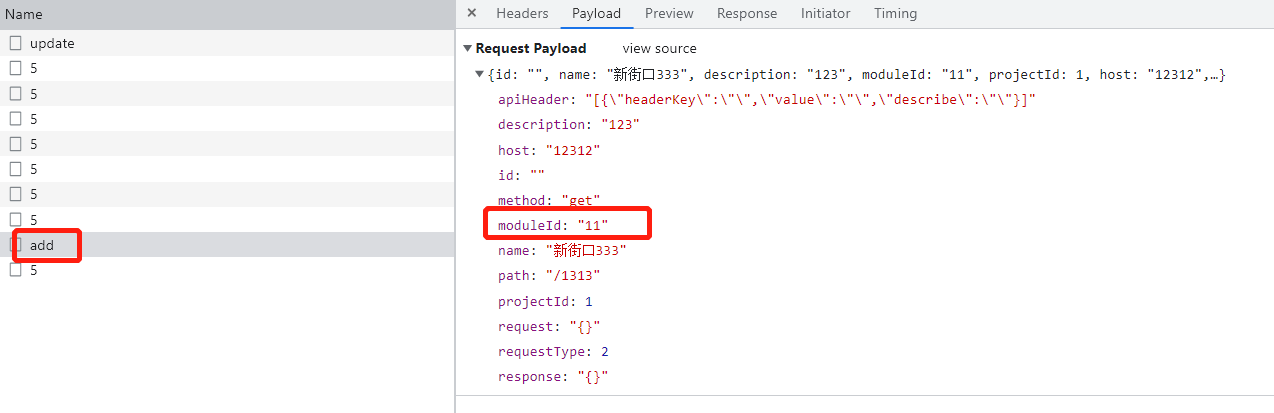Click the moduleId "11" payload entry

coord(553,225)
